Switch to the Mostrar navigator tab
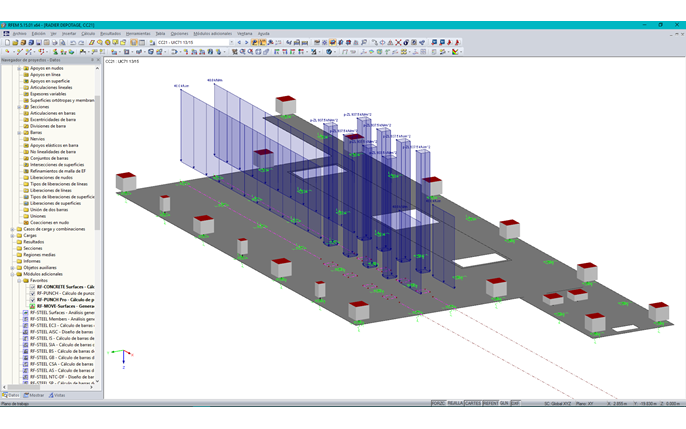This screenshot has height=429, width=686. (x=34, y=395)
